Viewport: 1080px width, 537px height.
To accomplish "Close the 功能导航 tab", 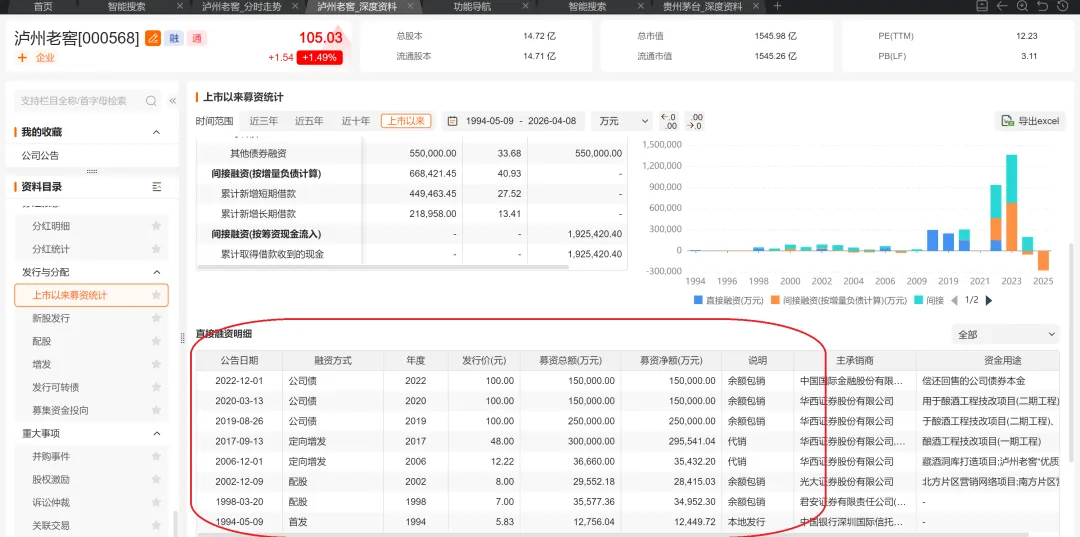I will (526, 6).
